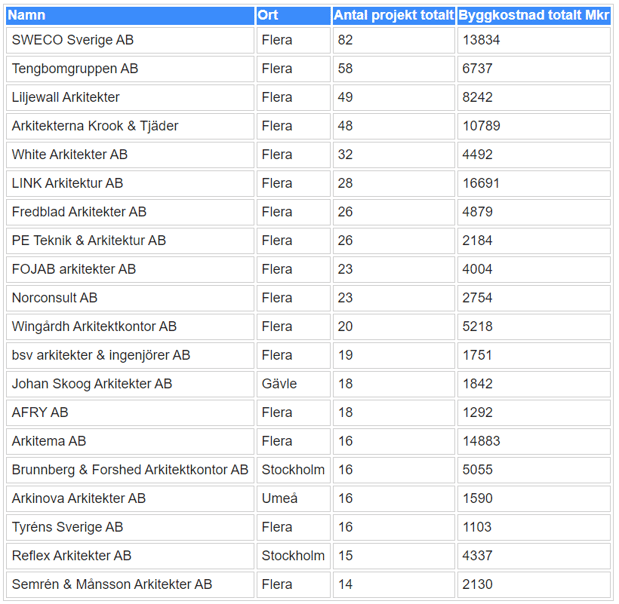This screenshot has width=619, height=604.
Task: Click the project count 28
Action: (394, 184)
